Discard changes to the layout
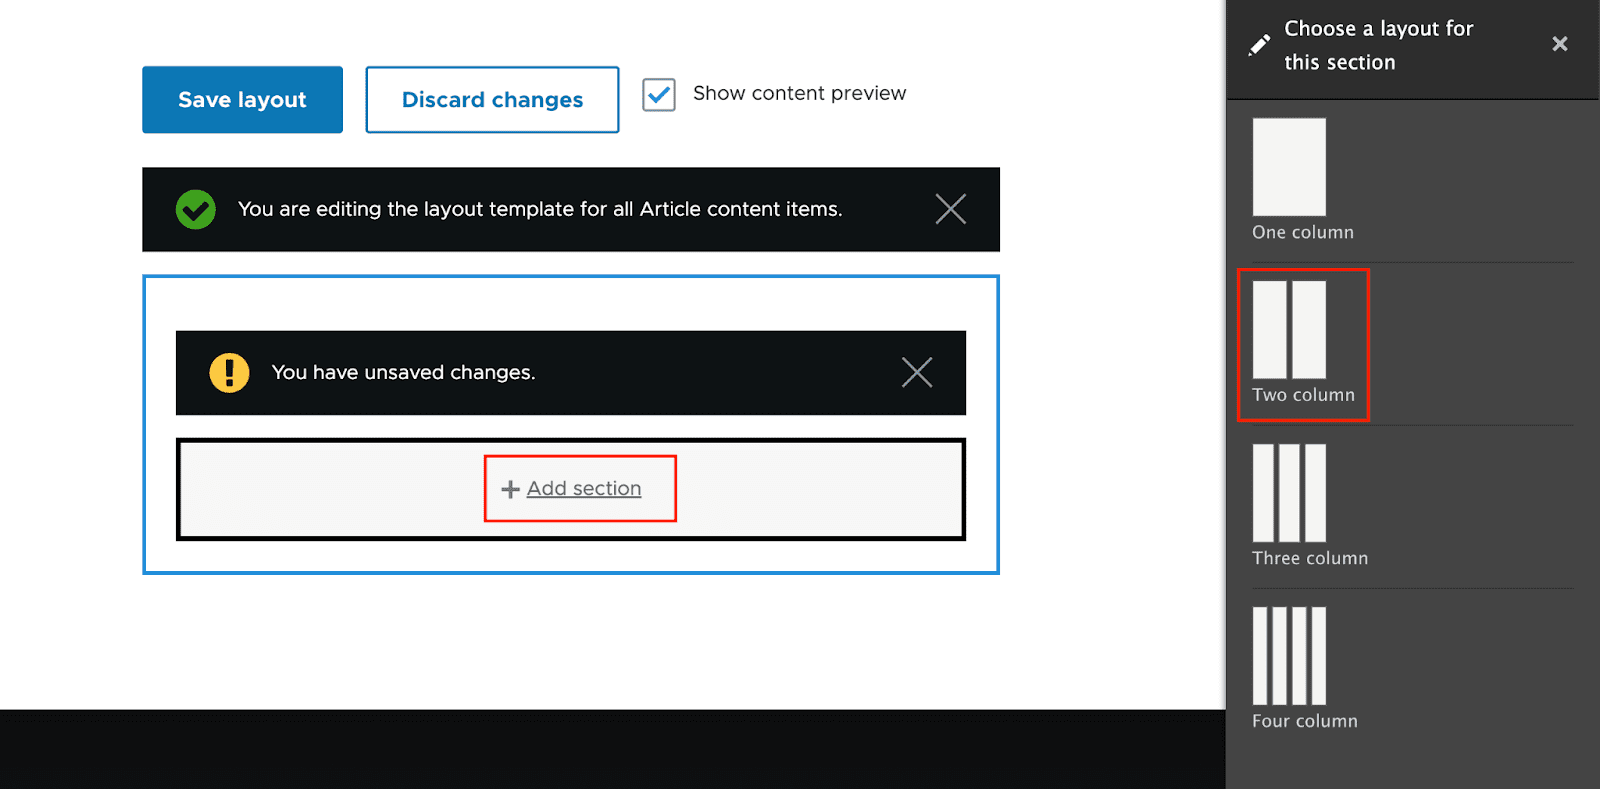The image size is (1600, 789). point(492,100)
